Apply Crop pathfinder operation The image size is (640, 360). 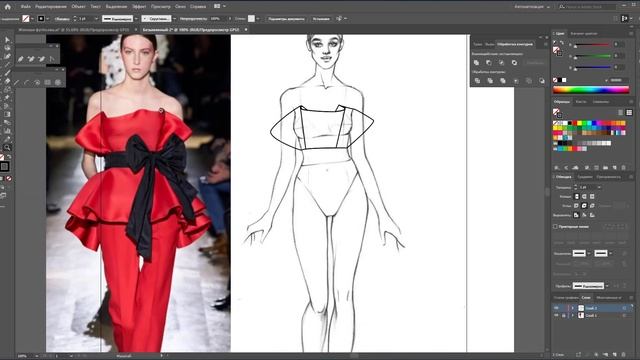tap(516, 81)
